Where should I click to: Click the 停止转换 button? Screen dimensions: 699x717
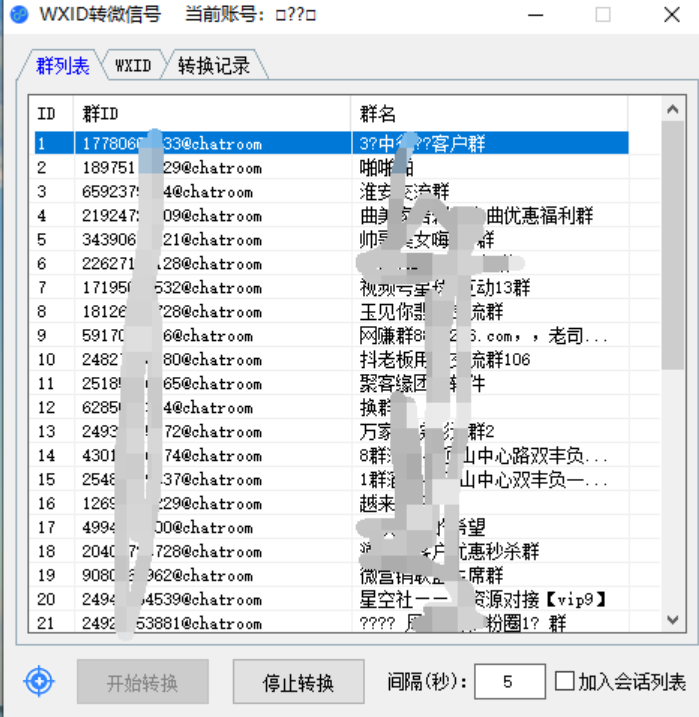(299, 681)
